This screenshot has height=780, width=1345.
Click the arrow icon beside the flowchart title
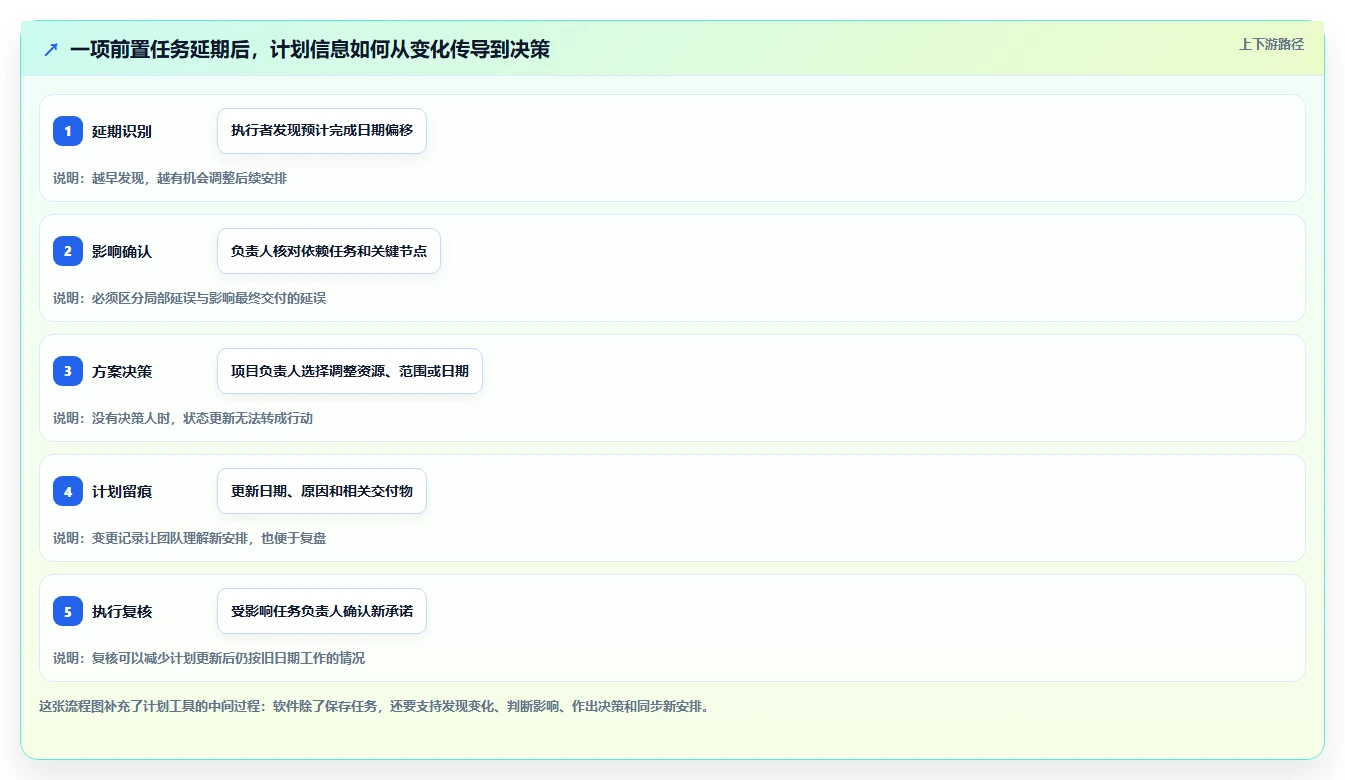click(x=51, y=49)
